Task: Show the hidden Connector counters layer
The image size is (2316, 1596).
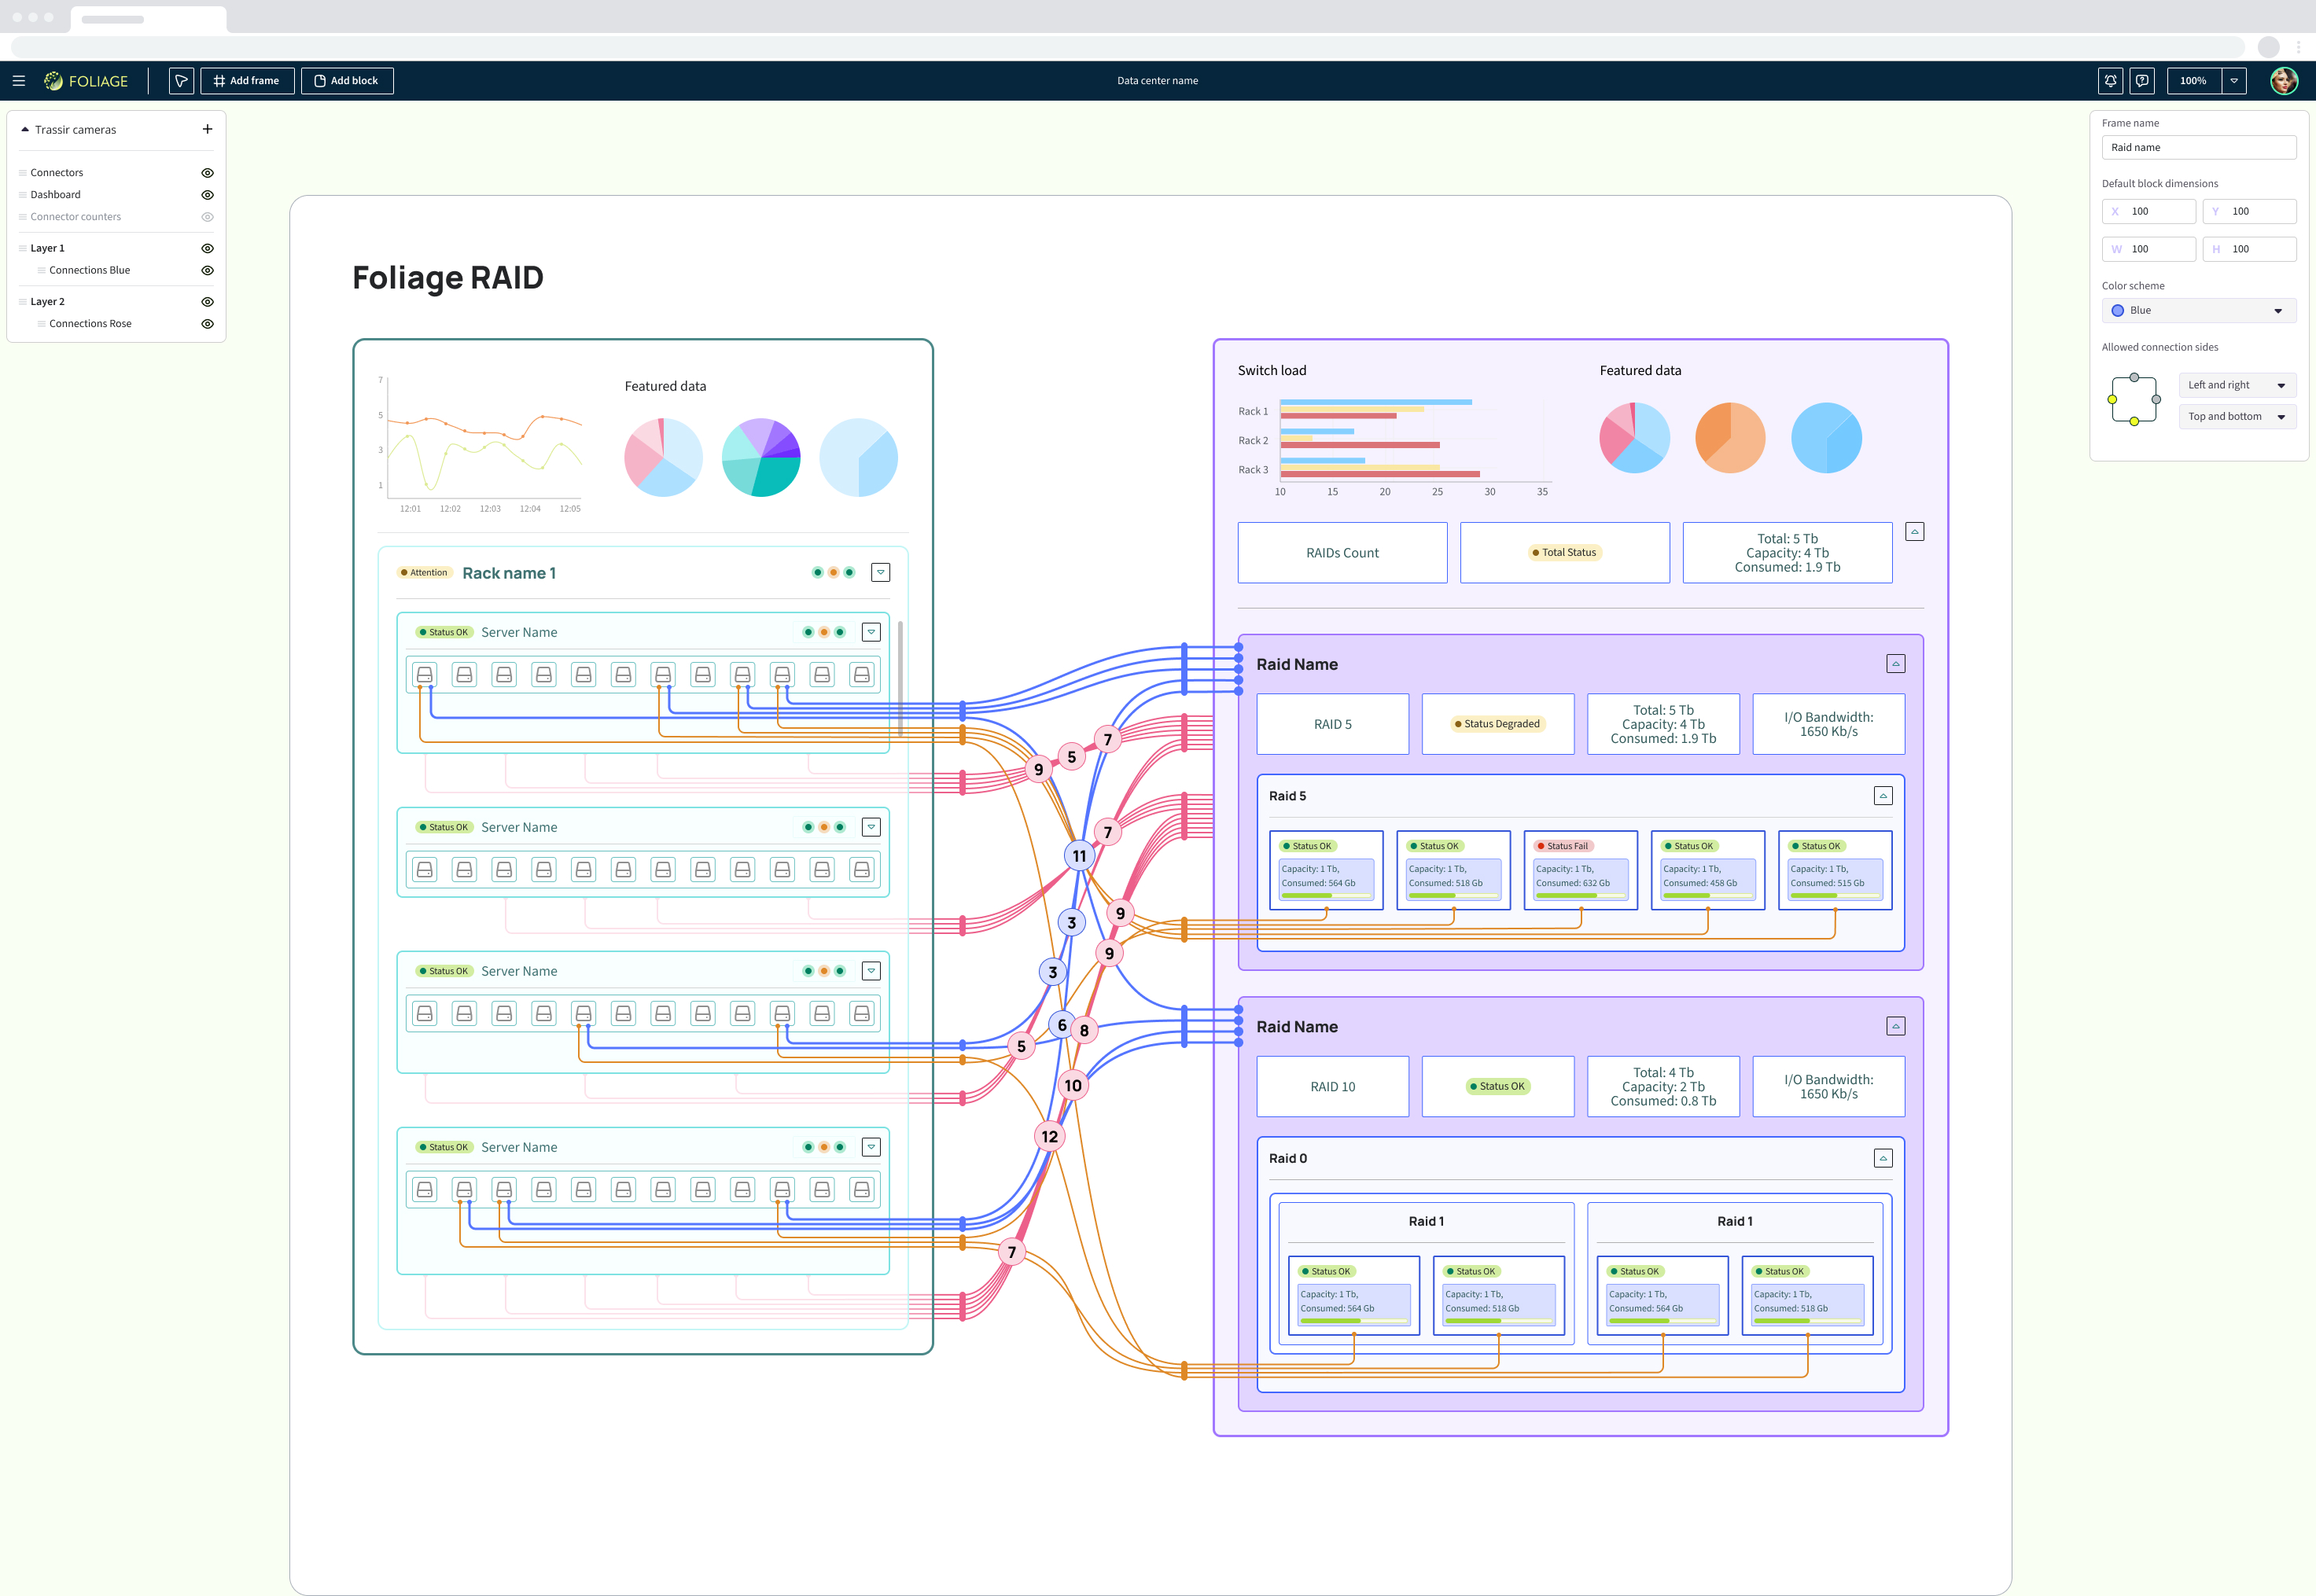Action: [207, 217]
